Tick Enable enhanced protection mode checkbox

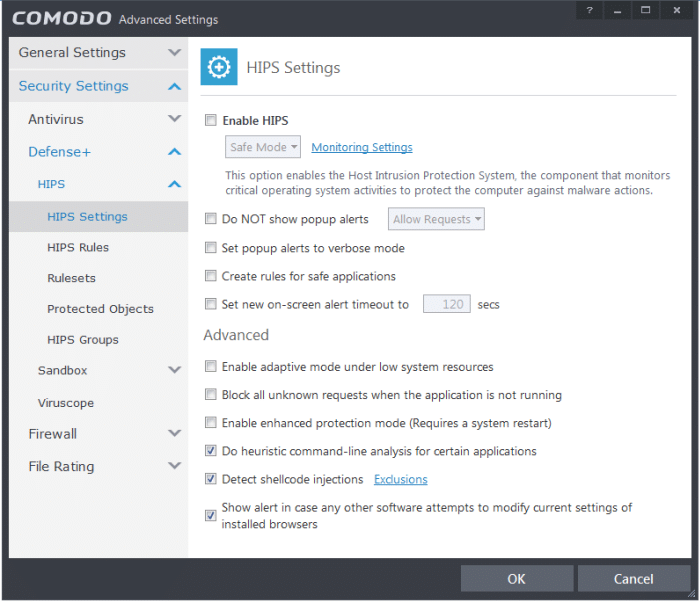coord(211,422)
